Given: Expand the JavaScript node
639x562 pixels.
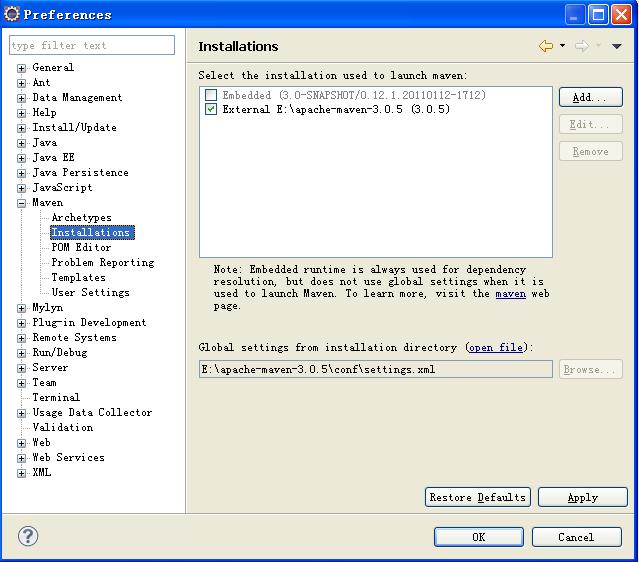Looking at the screenshot, I should (x=22, y=188).
